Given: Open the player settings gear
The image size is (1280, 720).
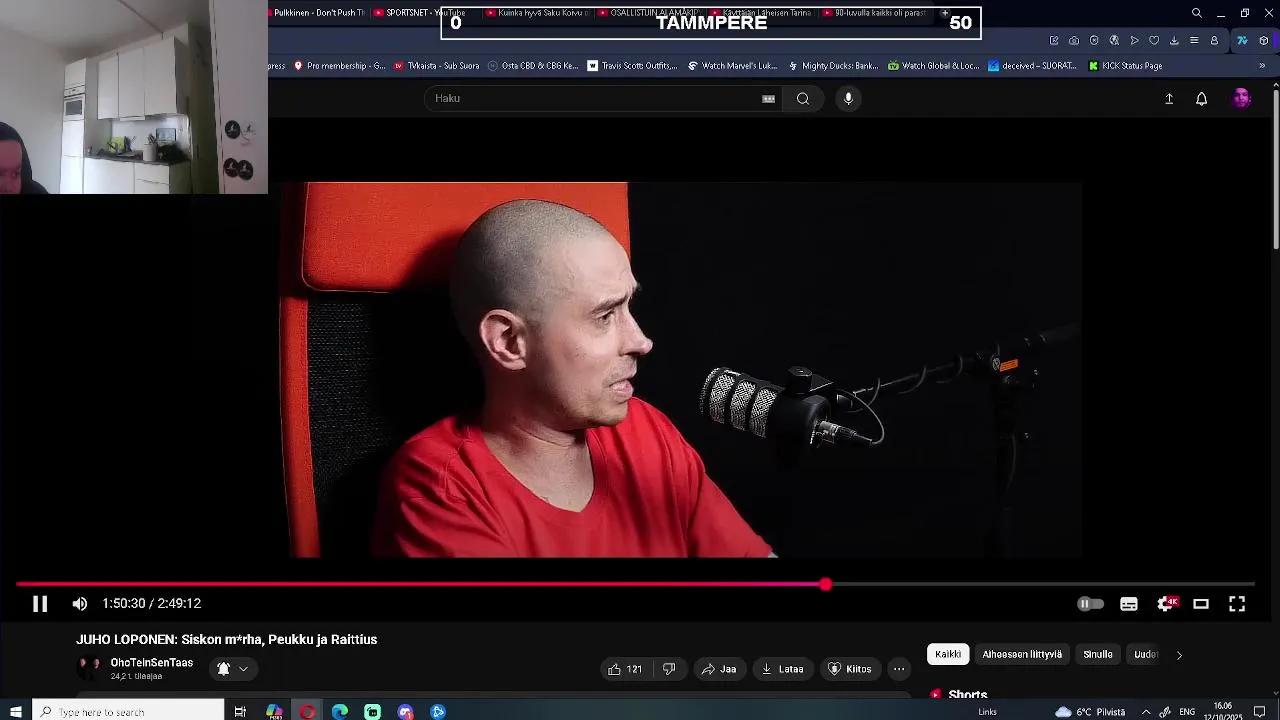Looking at the screenshot, I should 1165,604.
